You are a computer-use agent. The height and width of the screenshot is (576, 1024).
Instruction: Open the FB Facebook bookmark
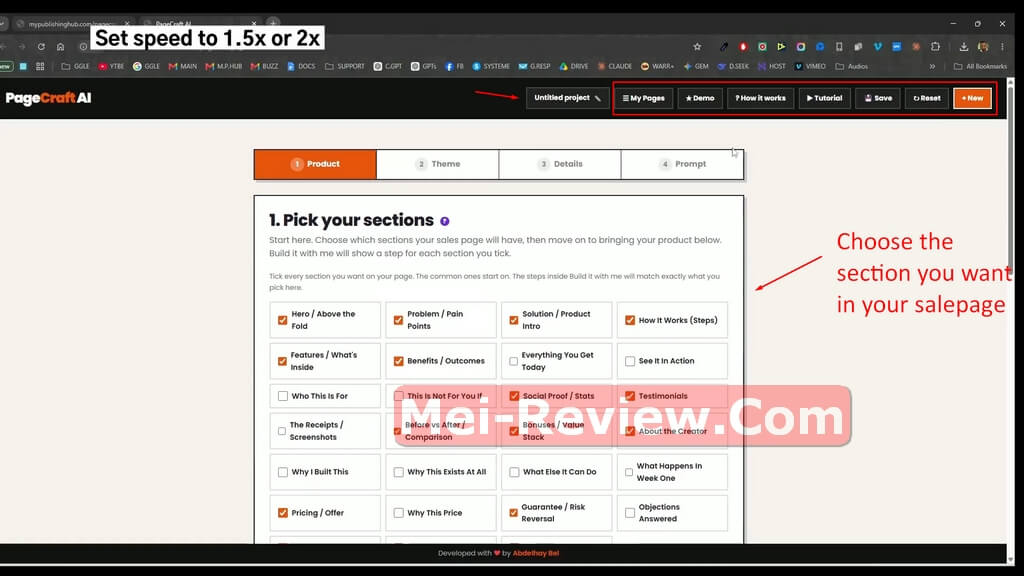point(455,66)
